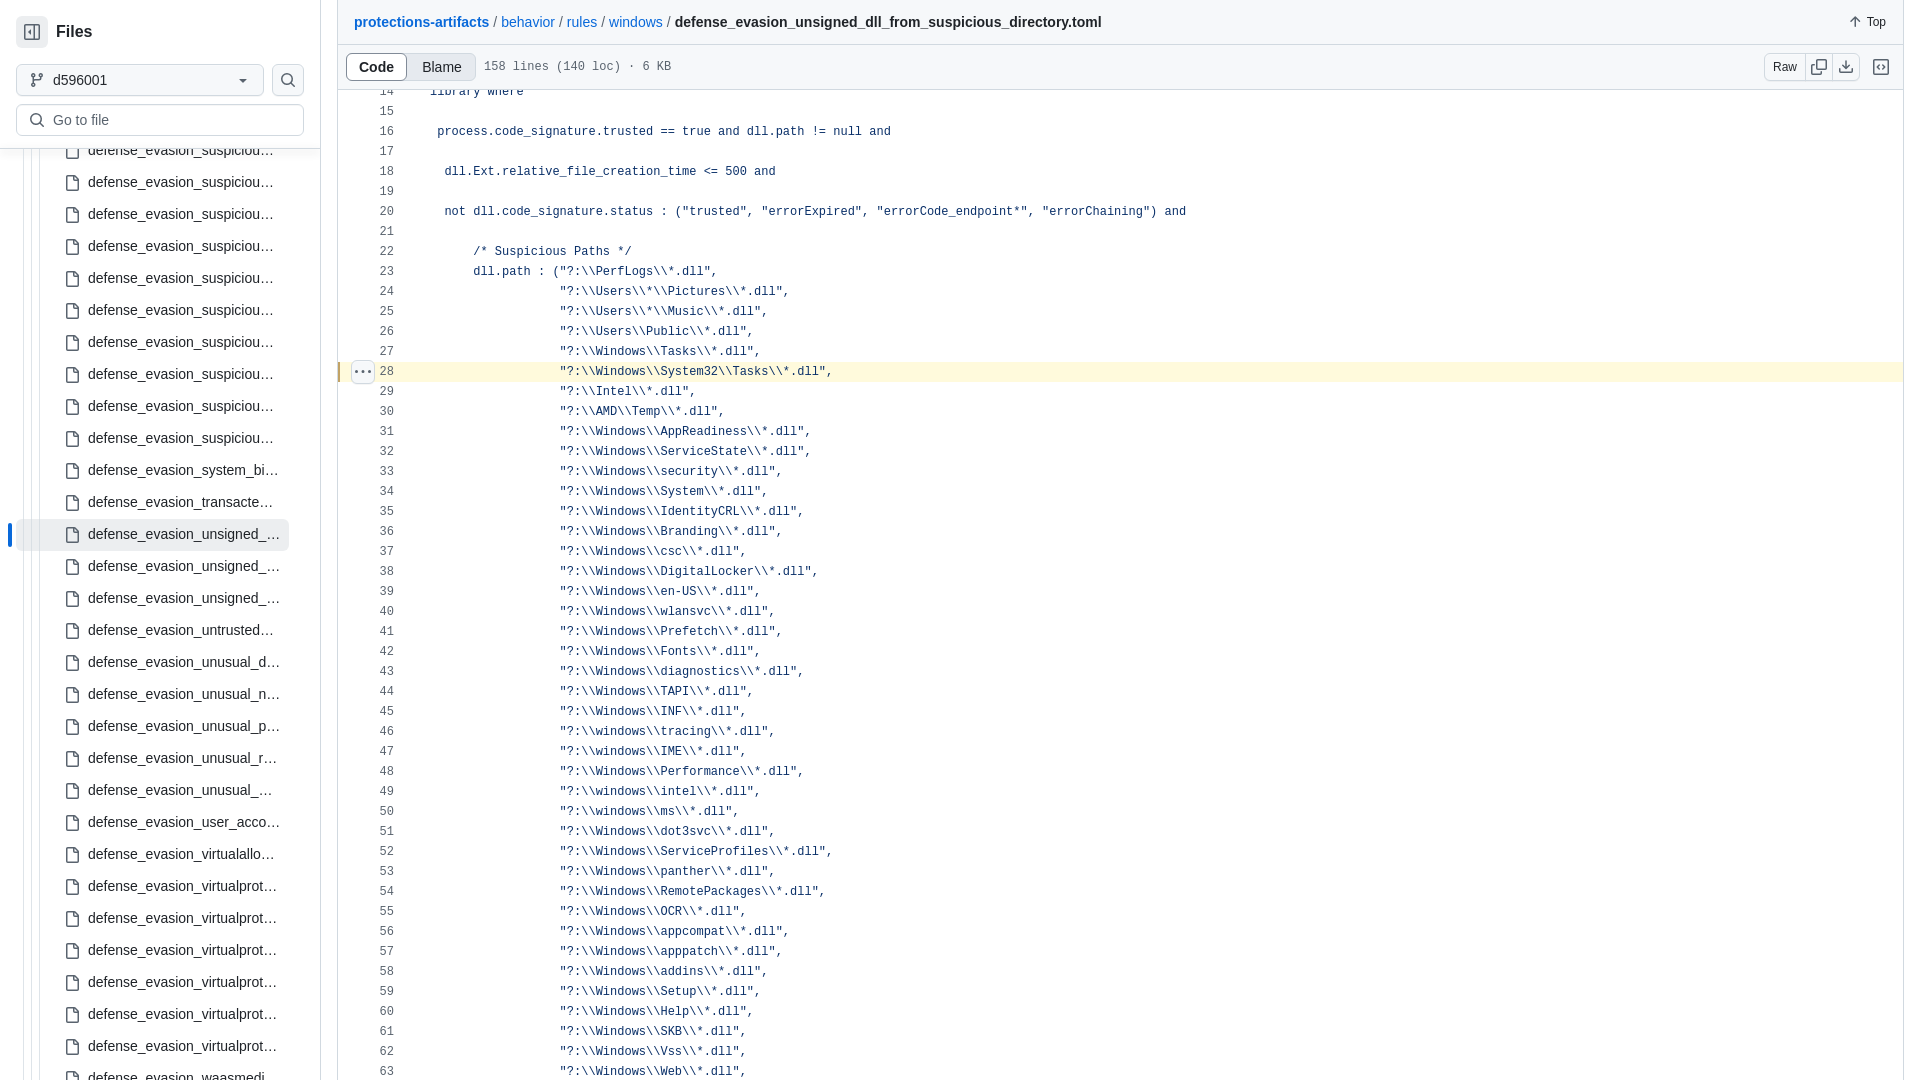Click the not dll.code_signature.status condition line
1920x1080 pixels.
click(815, 212)
